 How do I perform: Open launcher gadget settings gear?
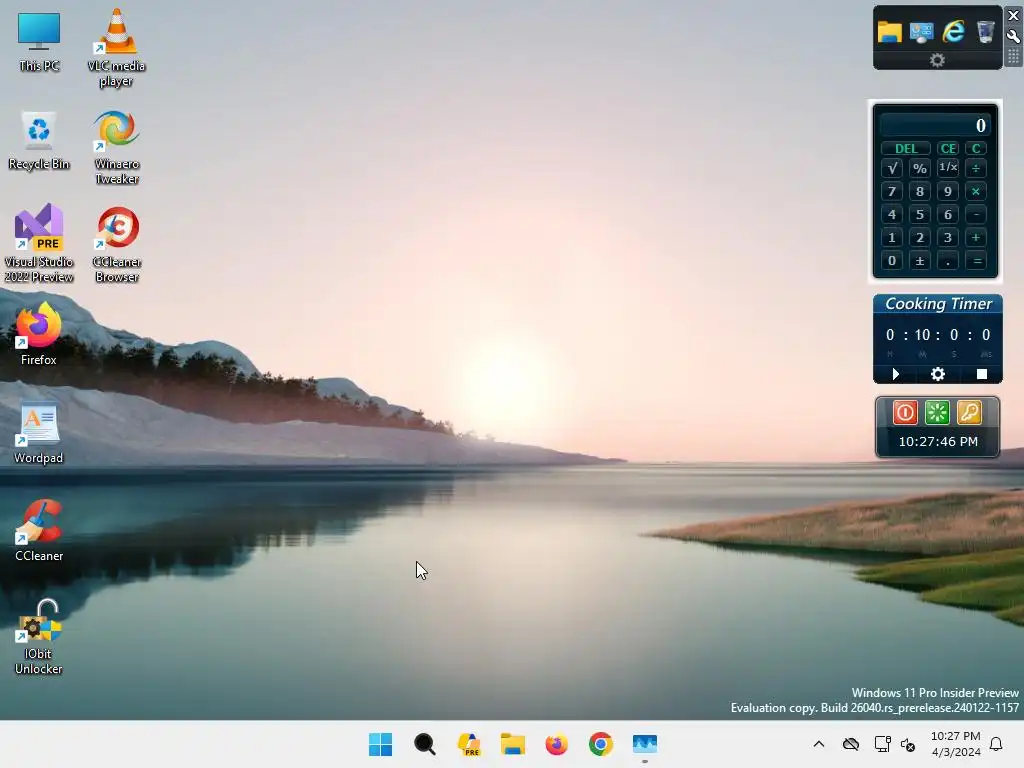[x=937, y=60]
